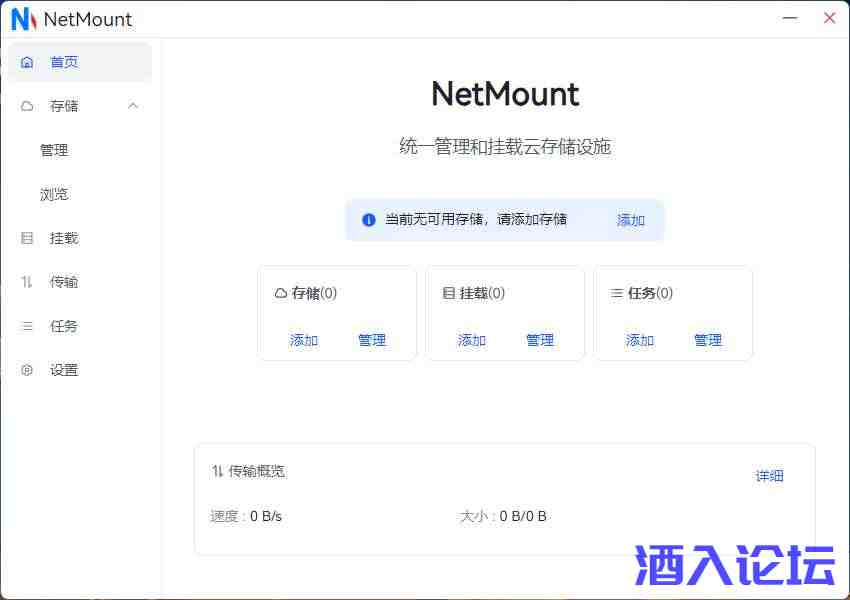Click the NetMount logo icon in title bar
The width and height of the screenshot is (850, 600).
24,20
